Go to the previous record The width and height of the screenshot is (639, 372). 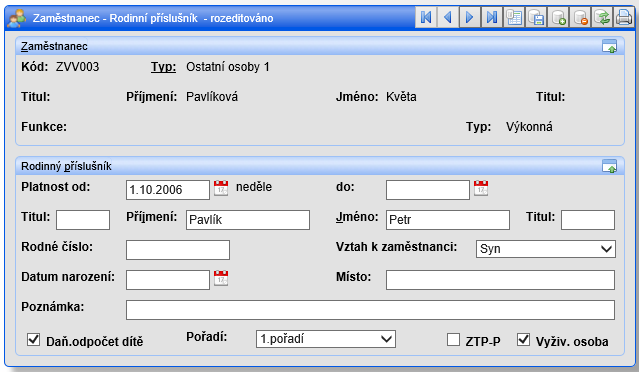(448, 18)
